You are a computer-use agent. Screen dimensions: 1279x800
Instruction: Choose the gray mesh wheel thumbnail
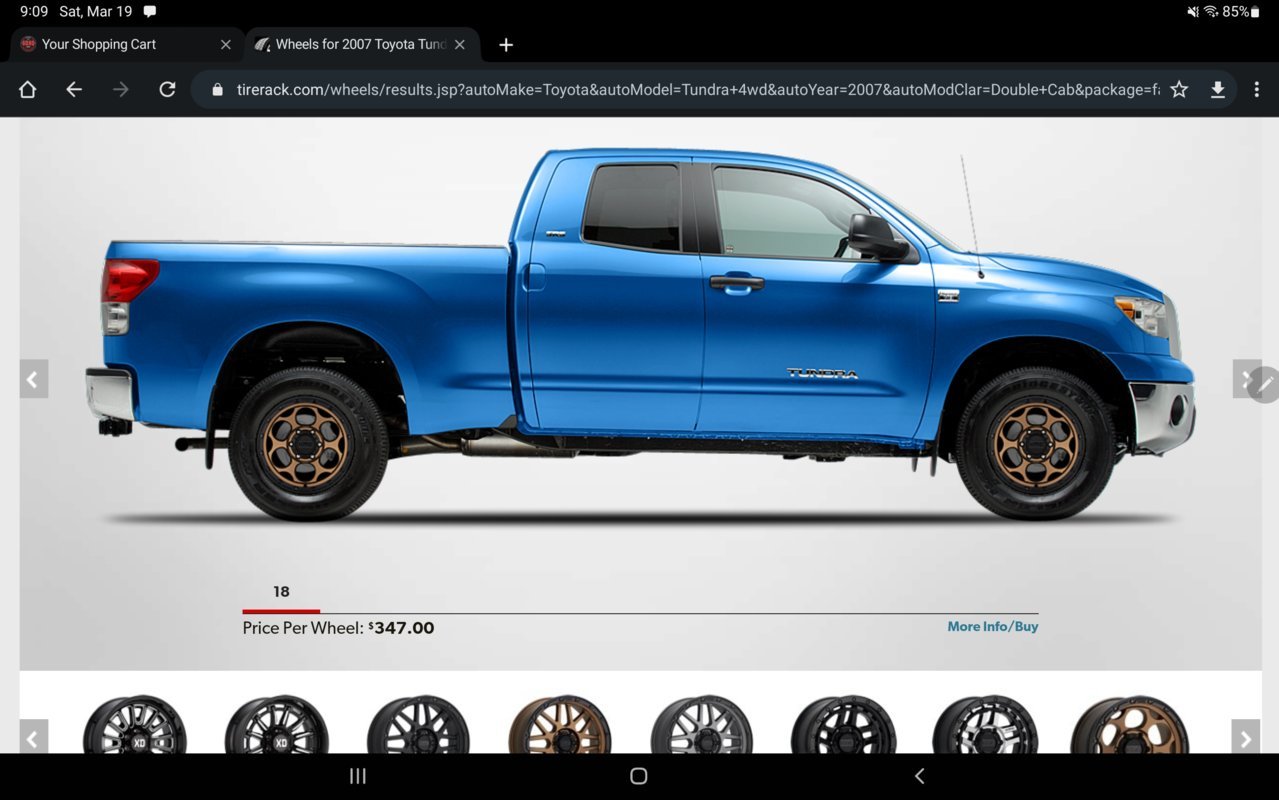[x=702, y=725]
